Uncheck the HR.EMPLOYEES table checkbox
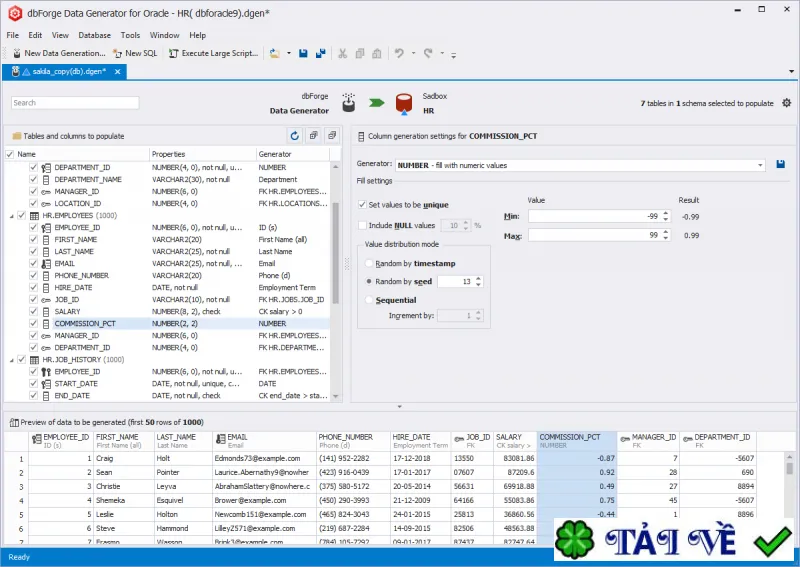The image size is (800, 567). pyautogui.click(x=21, y=215)
